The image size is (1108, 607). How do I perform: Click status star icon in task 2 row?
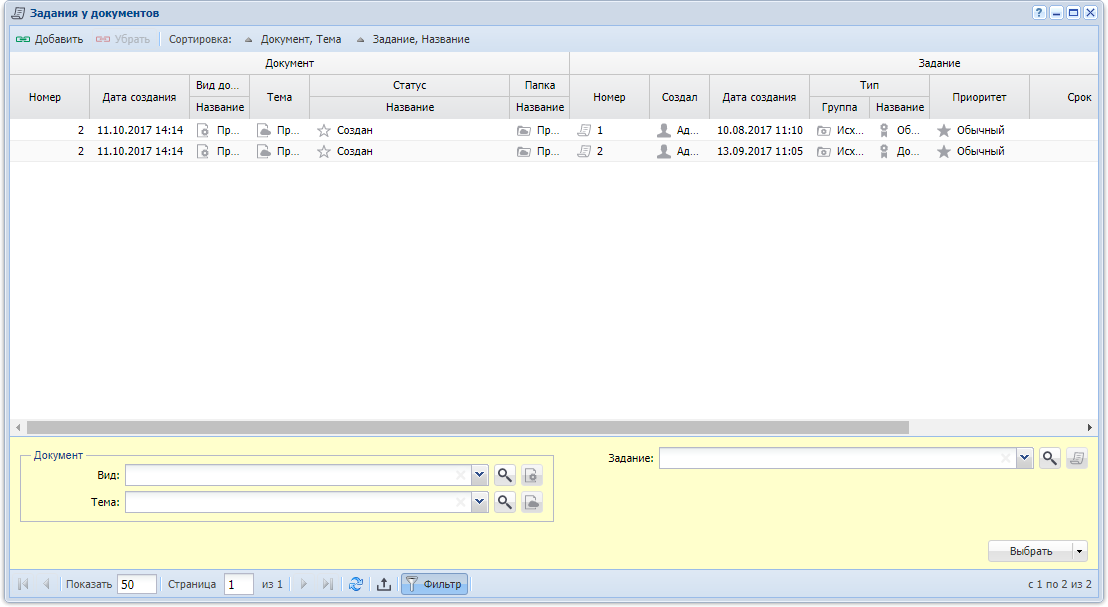pos(324,151)
